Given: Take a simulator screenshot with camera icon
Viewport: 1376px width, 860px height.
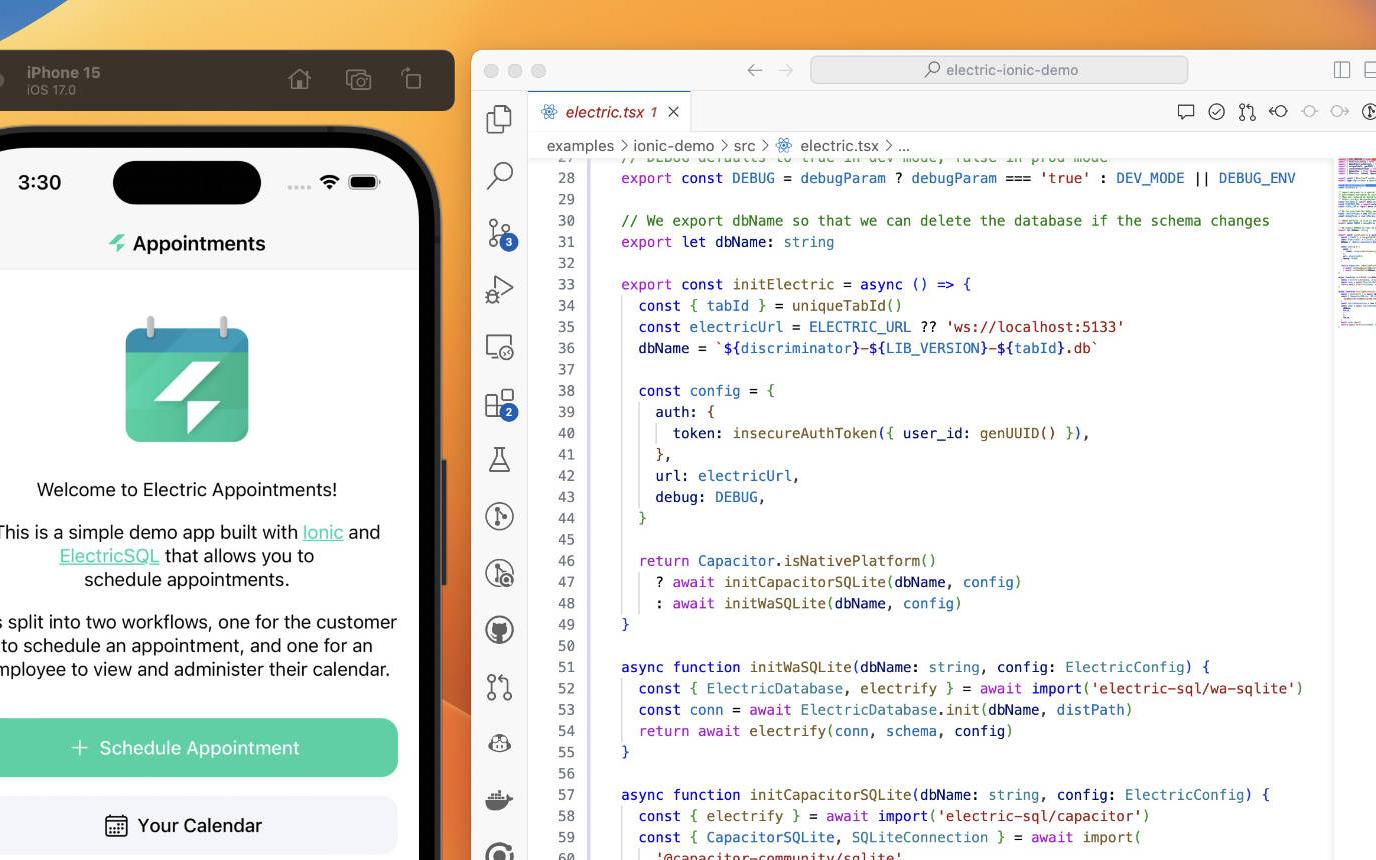Looking at the screenshot, I should (358, 80).
